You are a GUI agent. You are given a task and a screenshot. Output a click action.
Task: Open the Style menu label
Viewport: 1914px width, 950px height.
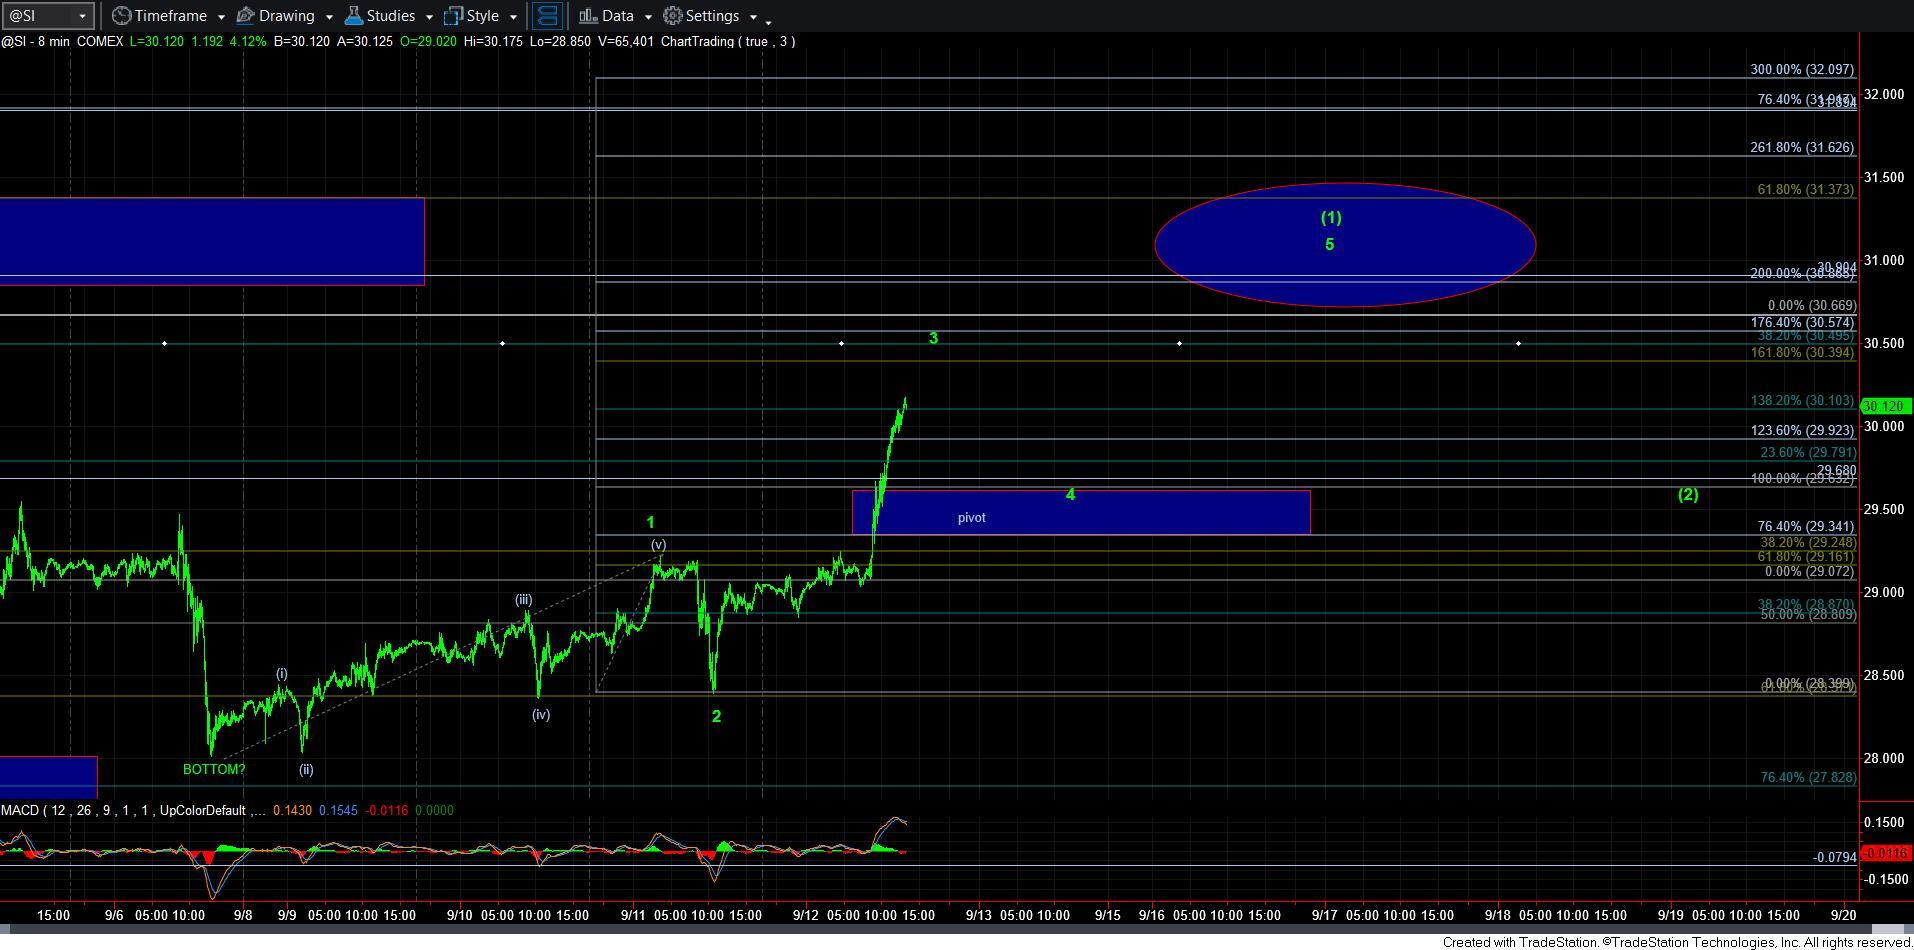pyautogui.click(x=482, y=16)
